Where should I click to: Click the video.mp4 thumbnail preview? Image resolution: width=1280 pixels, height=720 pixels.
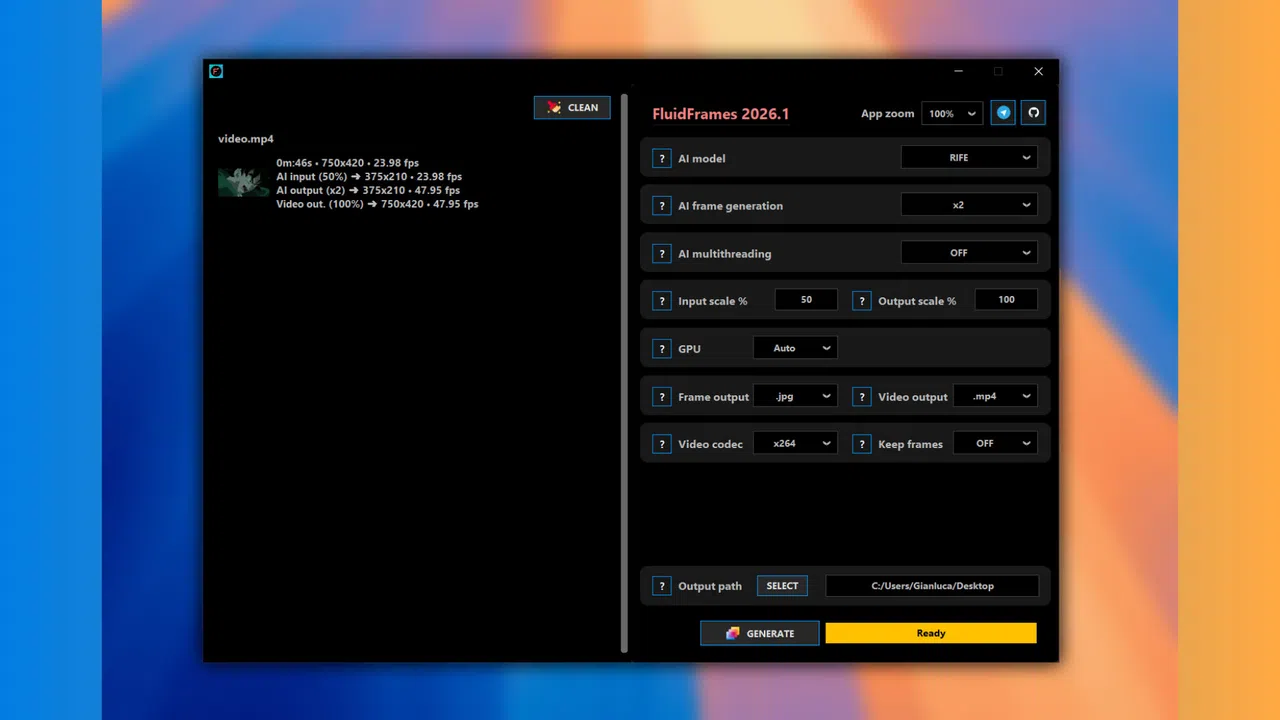[x=243, y=182]
